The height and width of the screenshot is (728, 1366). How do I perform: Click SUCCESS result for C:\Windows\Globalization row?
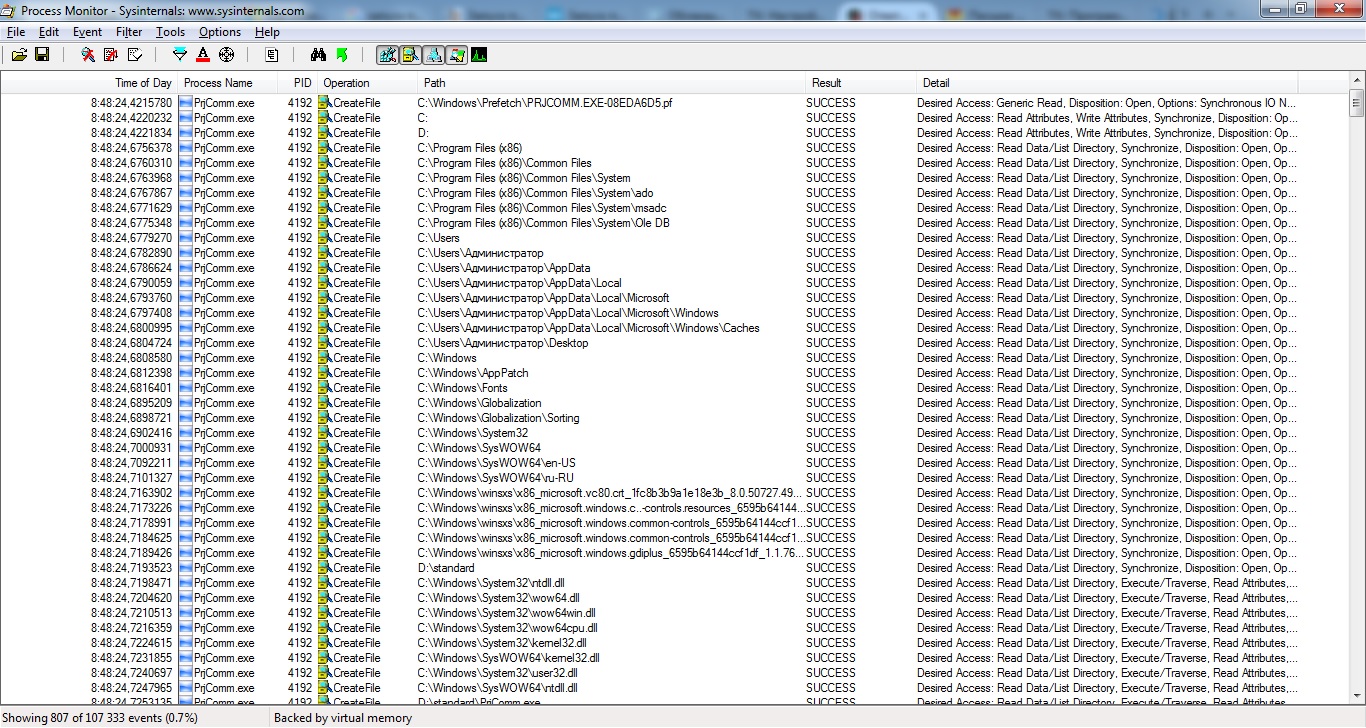[831, 403]
